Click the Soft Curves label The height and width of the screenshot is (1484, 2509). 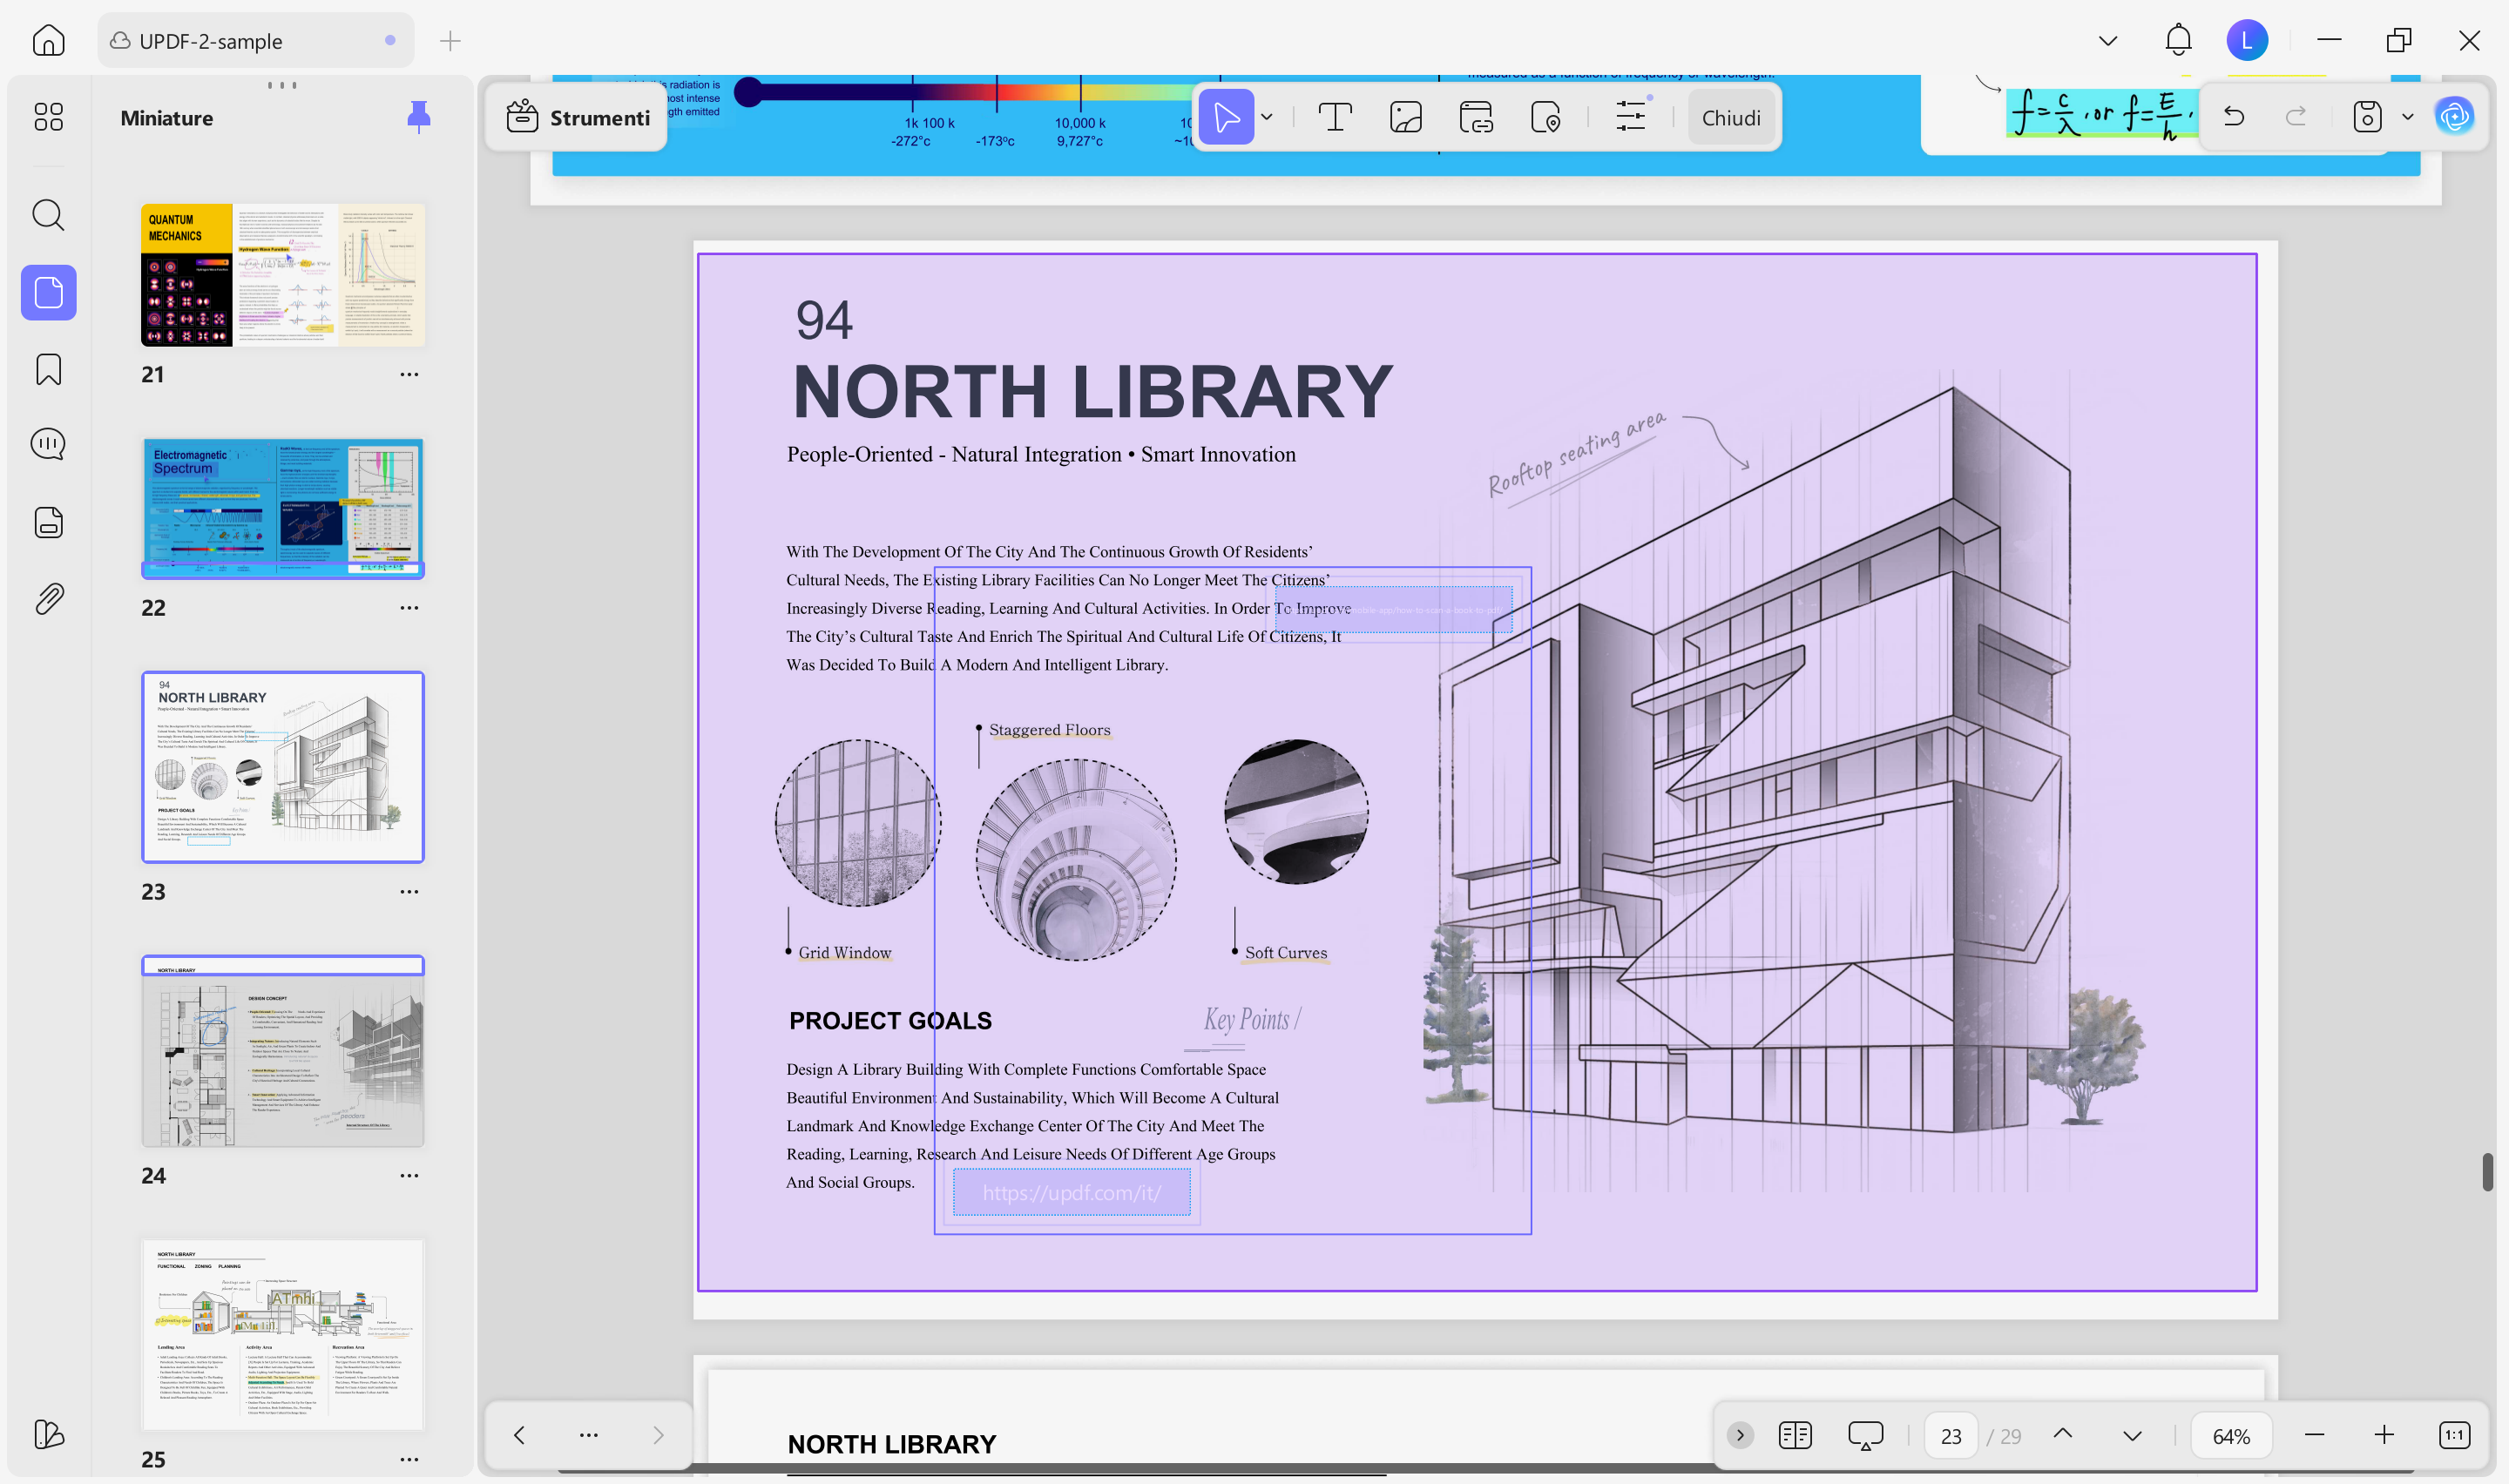point(1286,953)
